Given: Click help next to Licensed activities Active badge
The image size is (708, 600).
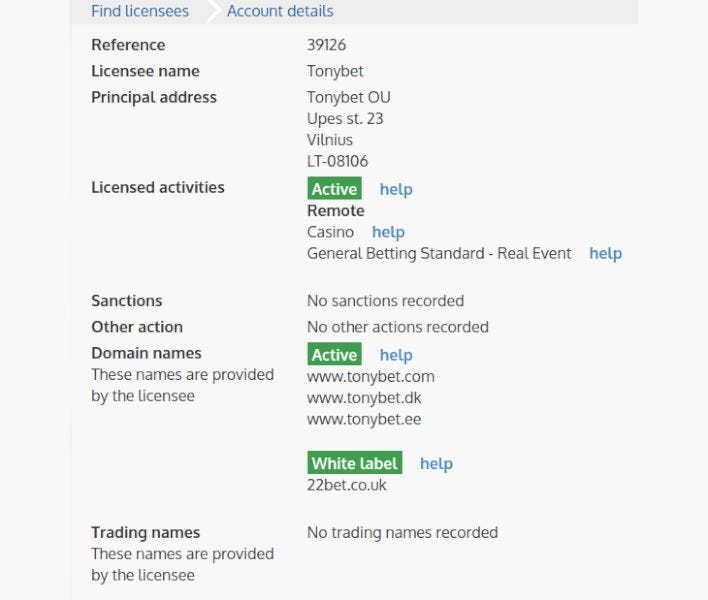Looking at the screenshot, I should point(396,189).
